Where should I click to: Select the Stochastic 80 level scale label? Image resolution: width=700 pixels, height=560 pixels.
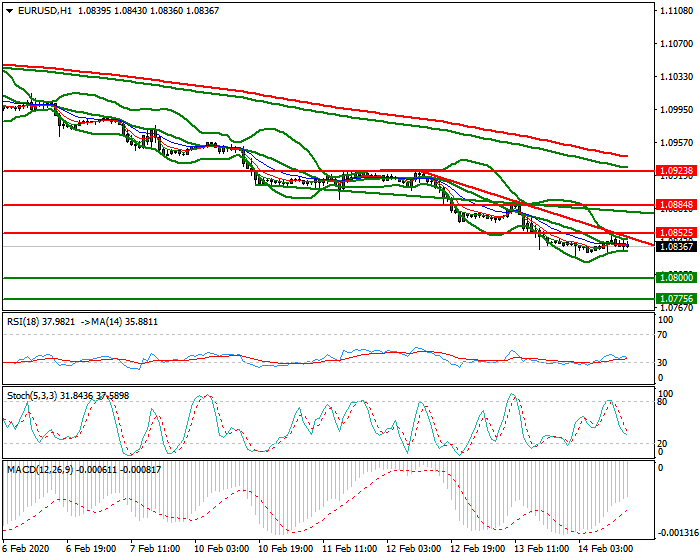click(663, 402)
